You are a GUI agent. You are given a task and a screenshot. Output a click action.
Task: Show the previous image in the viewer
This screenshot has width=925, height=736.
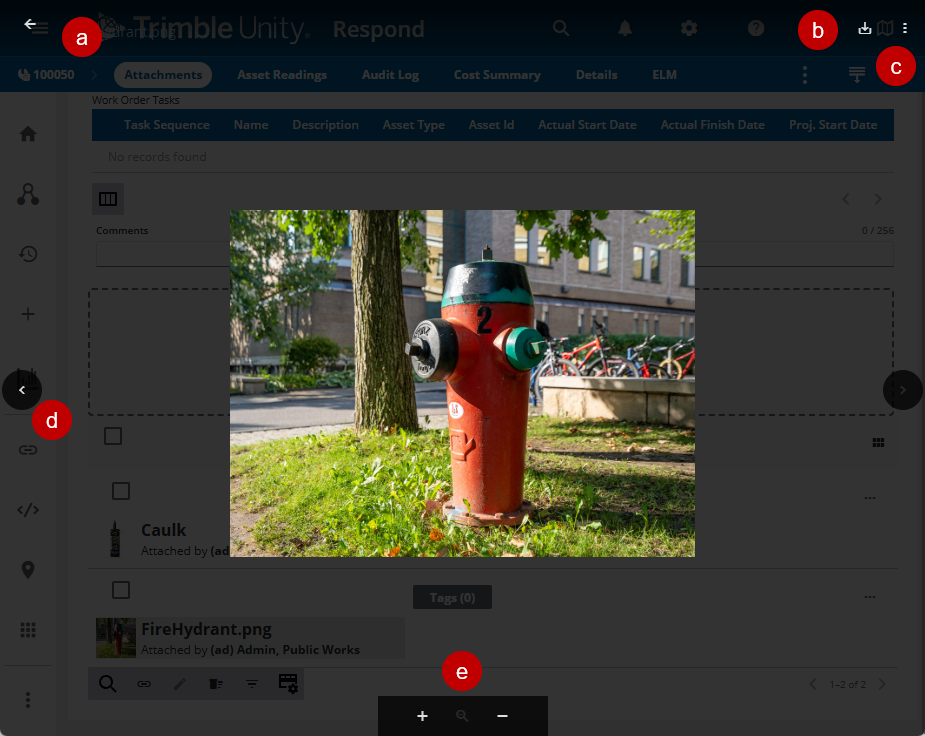(22, 390)
